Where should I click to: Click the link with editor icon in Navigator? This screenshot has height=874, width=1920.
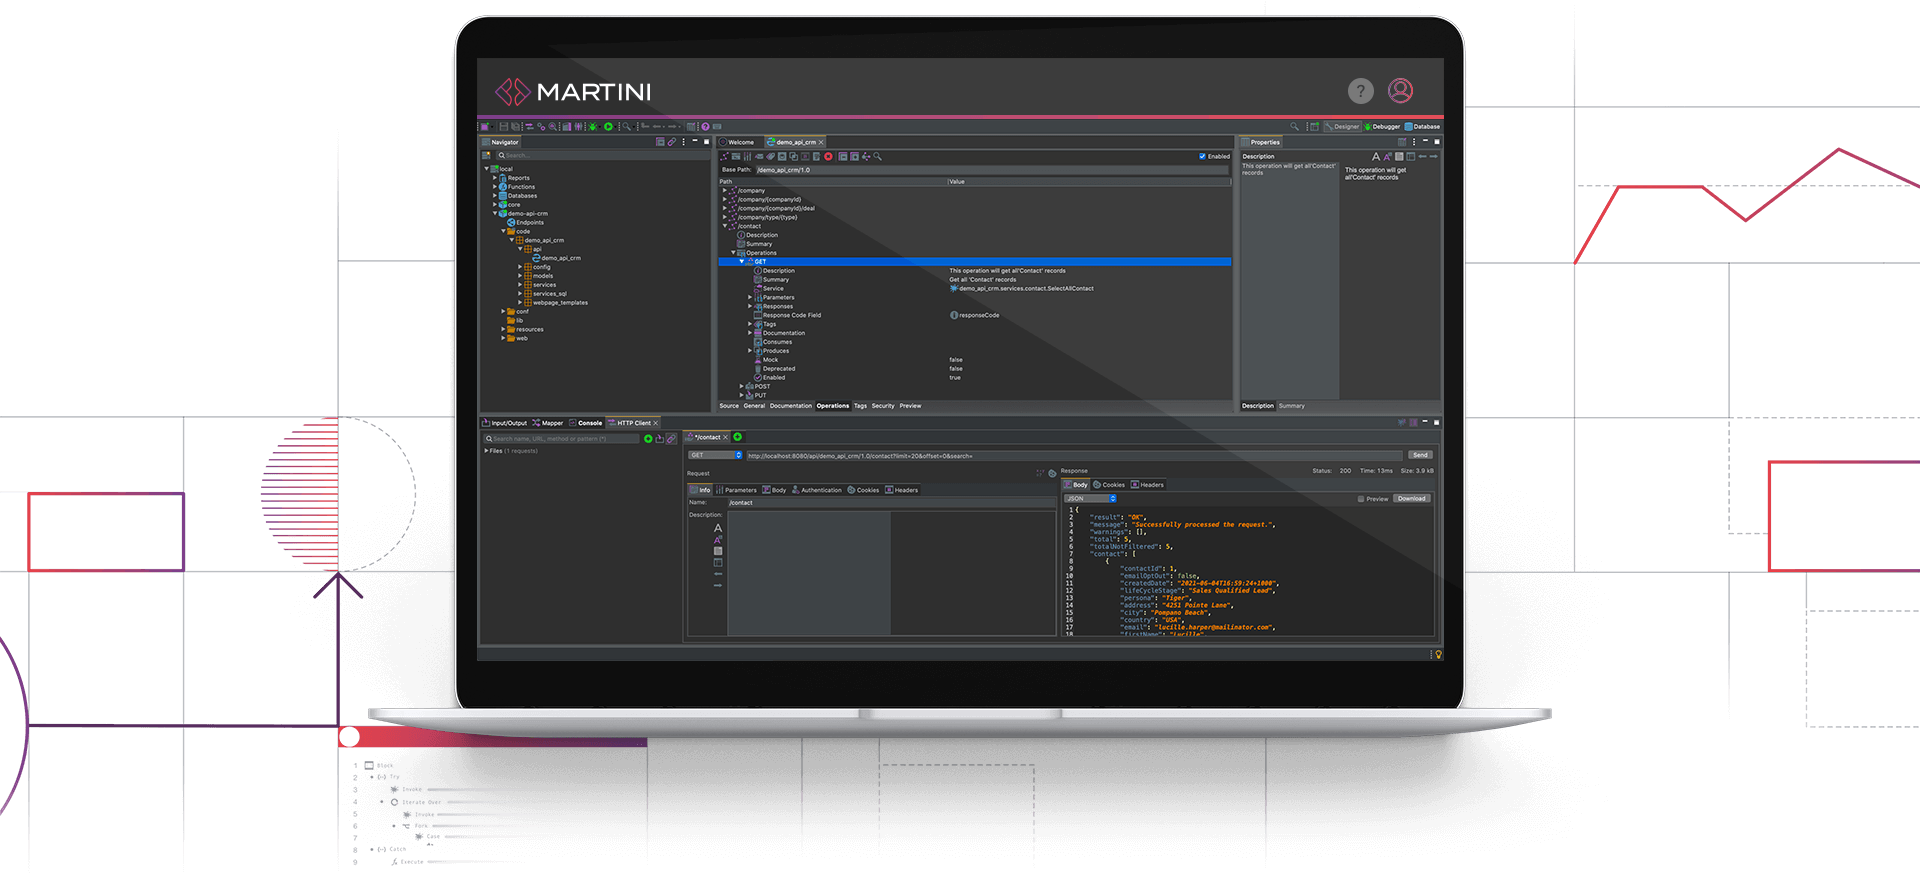[x=672, y=142]
